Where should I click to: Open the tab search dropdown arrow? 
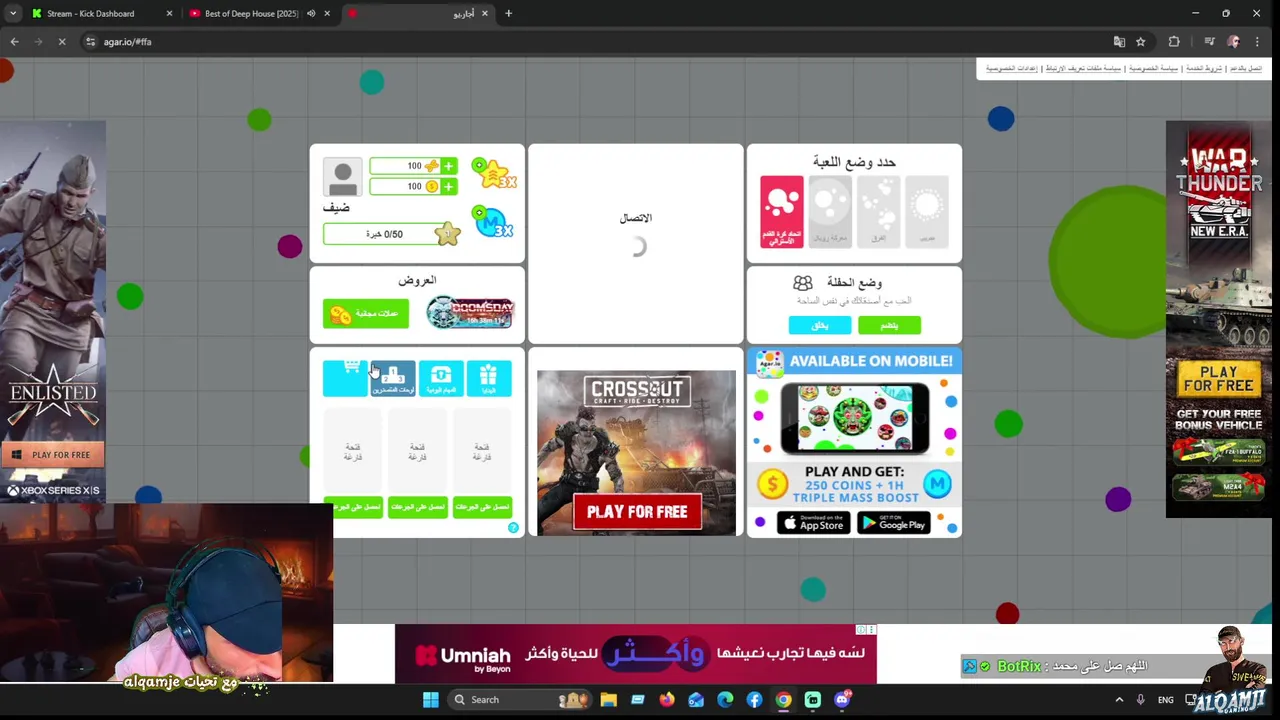pos(13,14)
